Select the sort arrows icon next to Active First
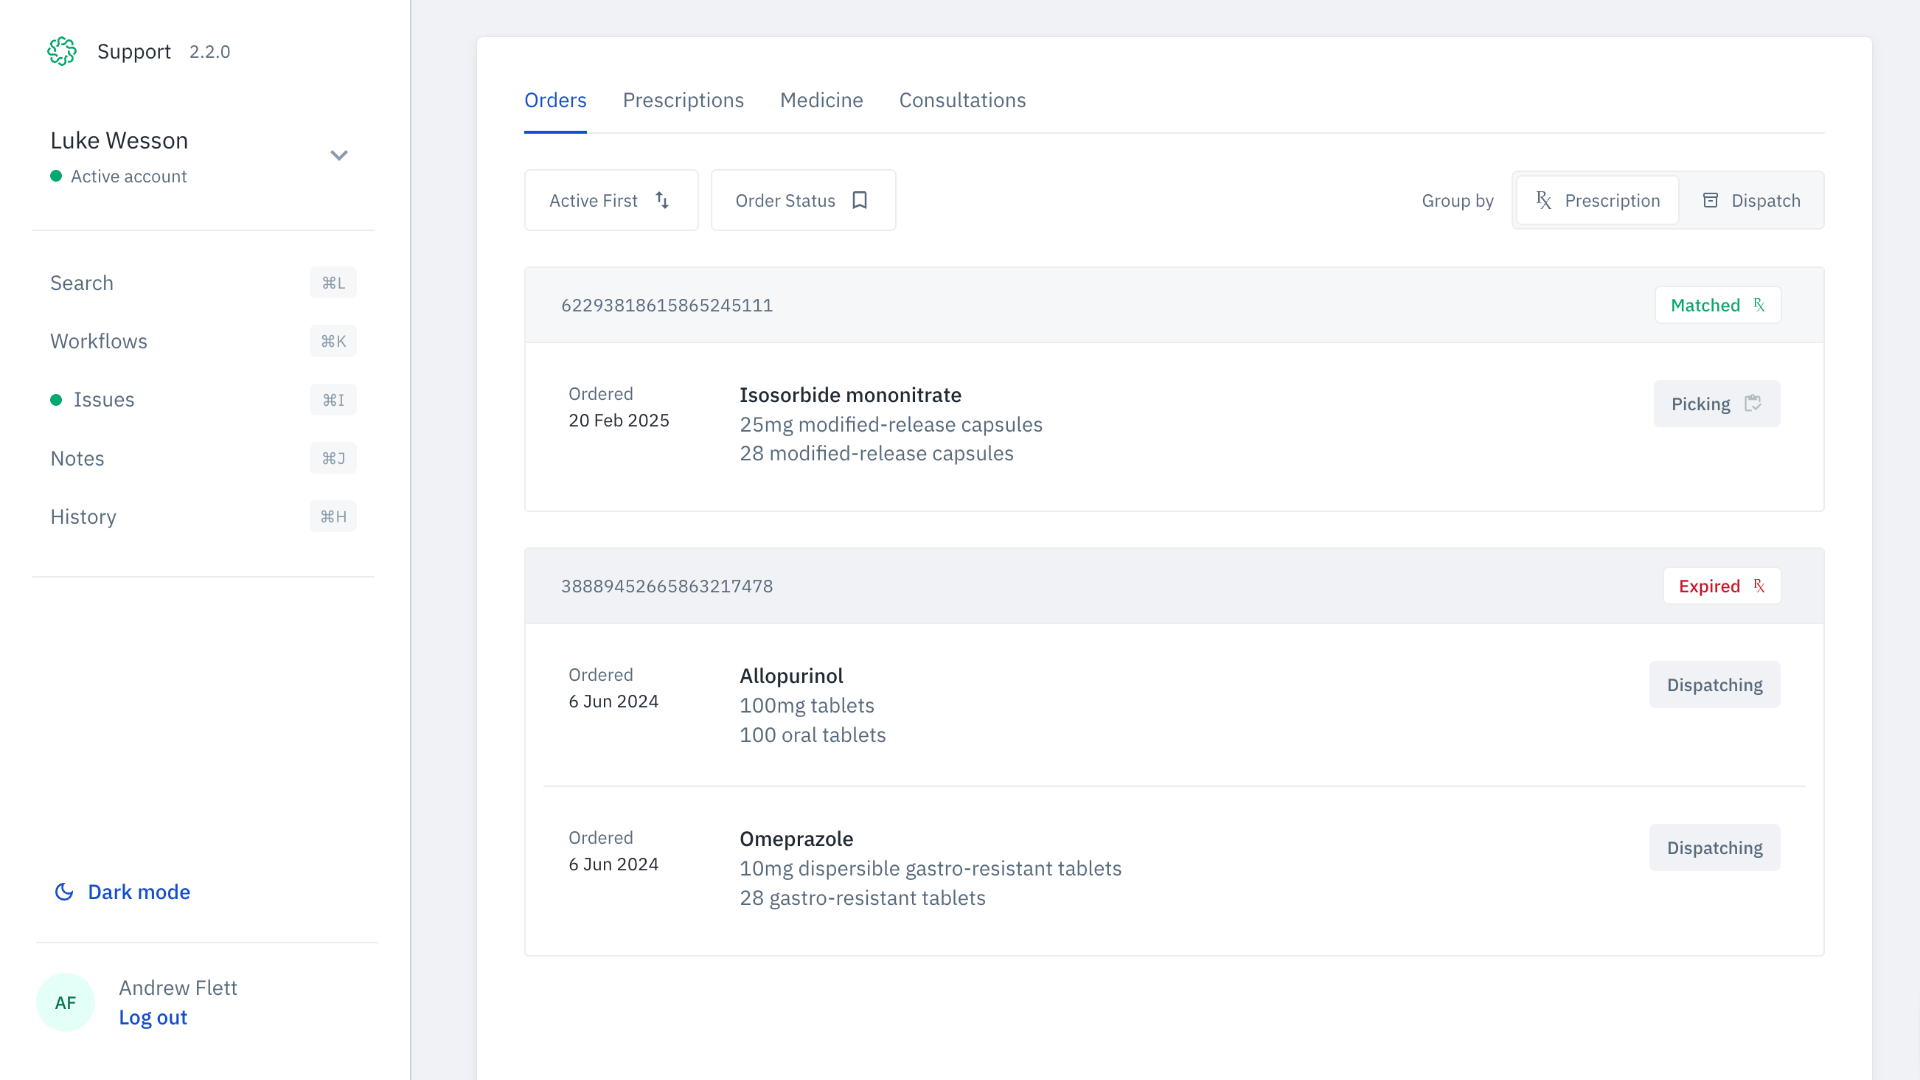 coord(662,200)
